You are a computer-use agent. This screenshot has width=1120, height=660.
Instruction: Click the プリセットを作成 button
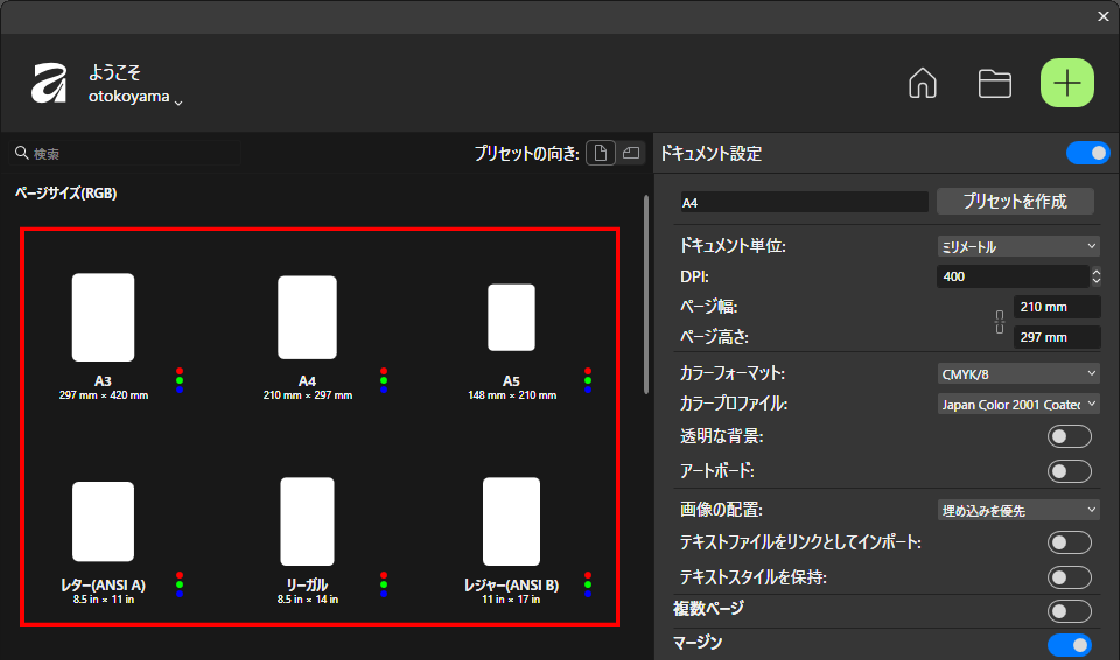click(1015, 201)
